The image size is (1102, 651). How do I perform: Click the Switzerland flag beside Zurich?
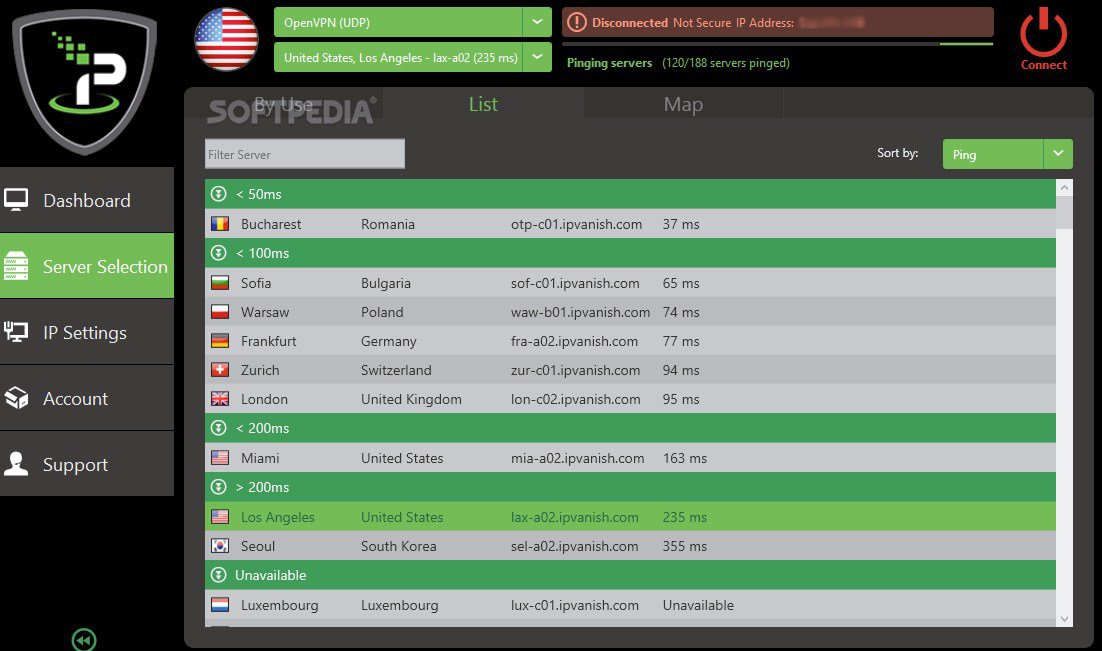(220, 370)
